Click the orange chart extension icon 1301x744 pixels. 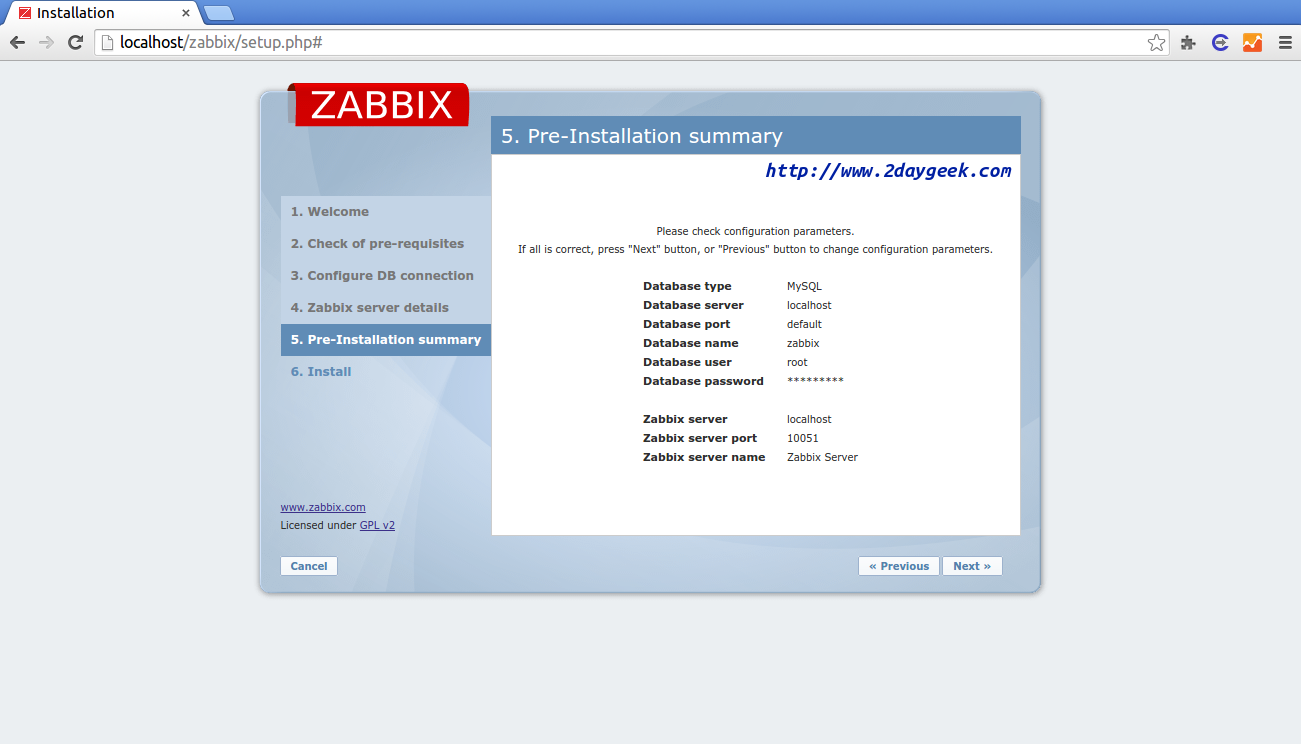tap(1252, 42)
